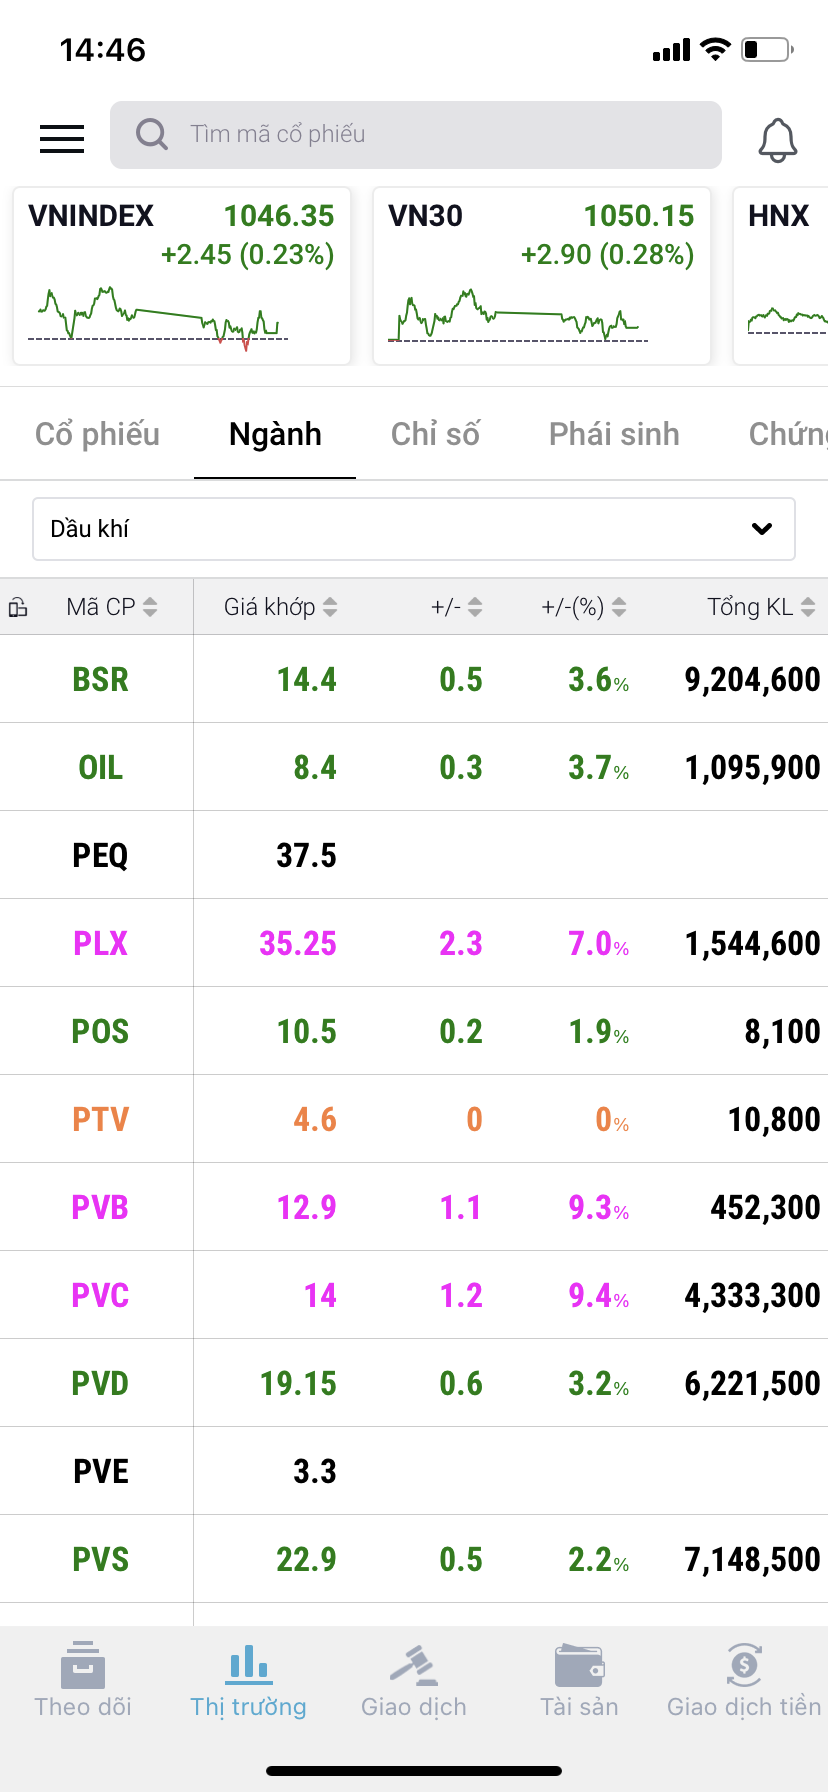Switch to the Cổ phiếu tab
The width and height of the screenshot is (828, 1792).
97,434
